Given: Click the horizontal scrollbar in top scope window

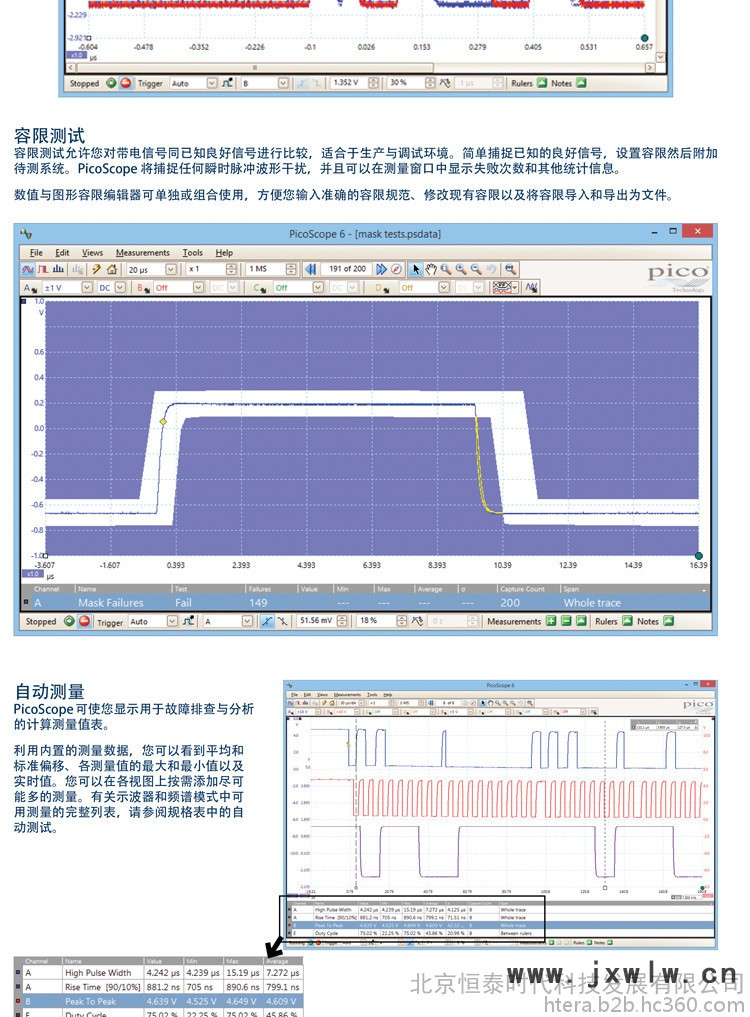Looking at the screenshot, I should 255,67.
